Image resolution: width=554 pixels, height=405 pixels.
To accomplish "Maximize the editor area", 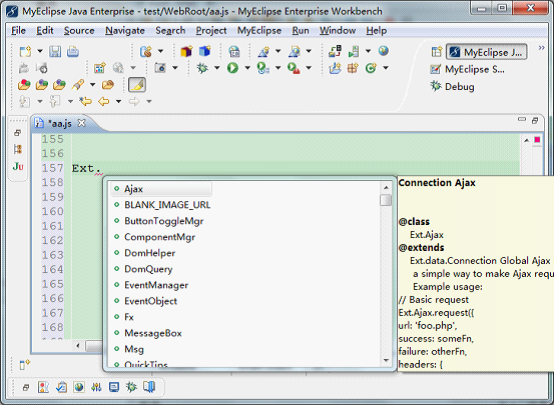I will click(535, 120).
